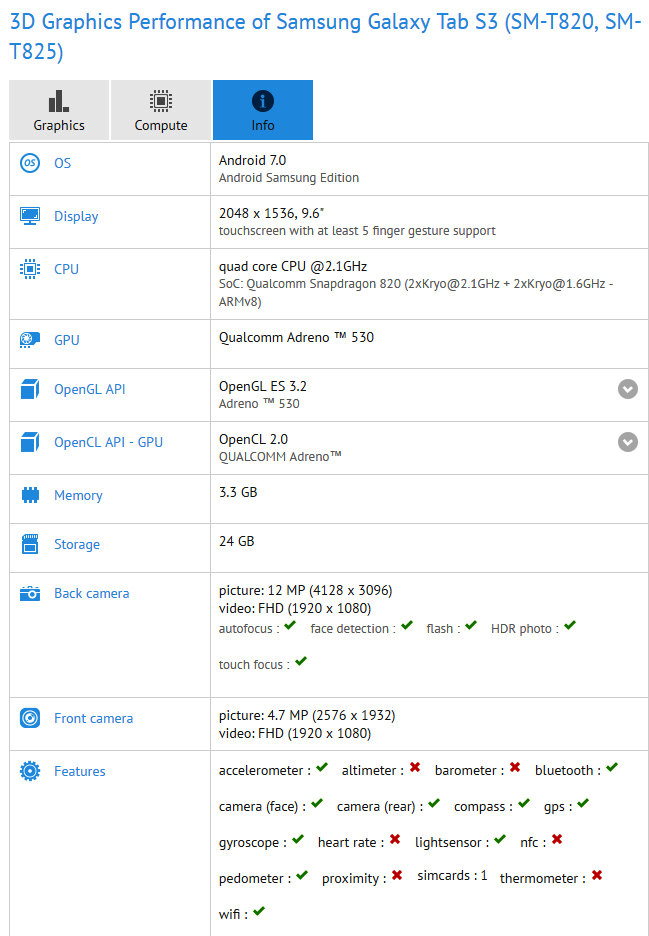Switch to the Compute tab
The width and height of the screenshot is (649, 936).
coord(160,110)
